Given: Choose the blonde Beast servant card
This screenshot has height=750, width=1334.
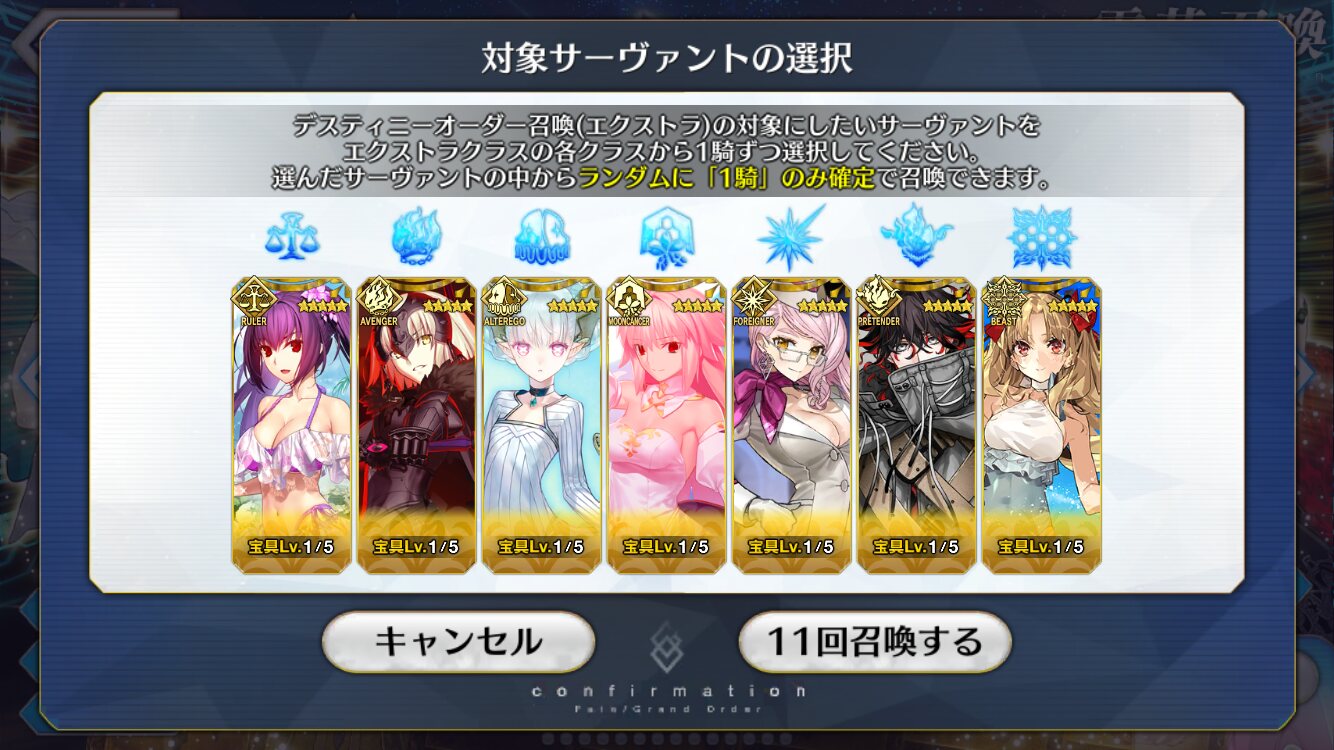Looking at the screenshot, I should click(x=1041, y=425).
